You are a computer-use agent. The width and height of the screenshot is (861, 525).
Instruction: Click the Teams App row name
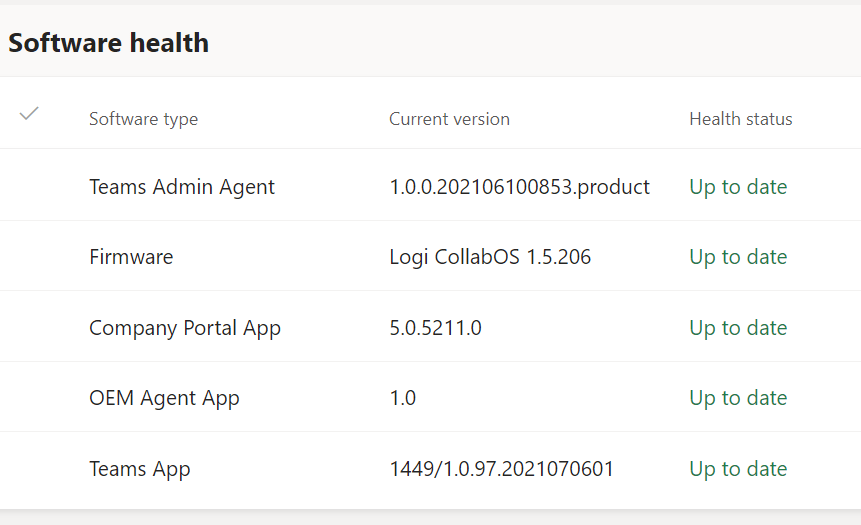coord(139,469)
